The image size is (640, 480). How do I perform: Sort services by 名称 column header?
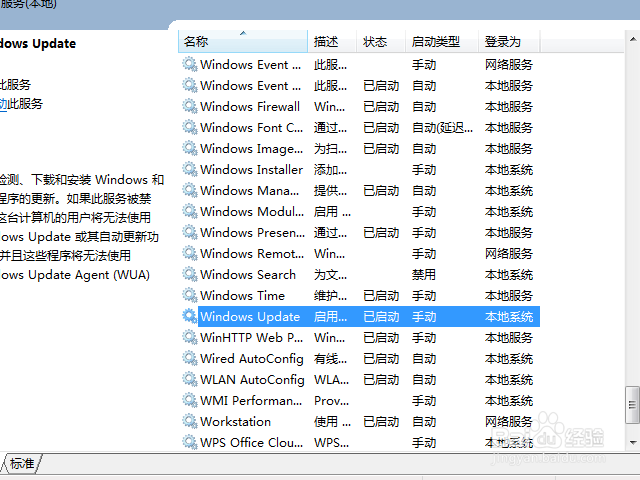point(243,41)
